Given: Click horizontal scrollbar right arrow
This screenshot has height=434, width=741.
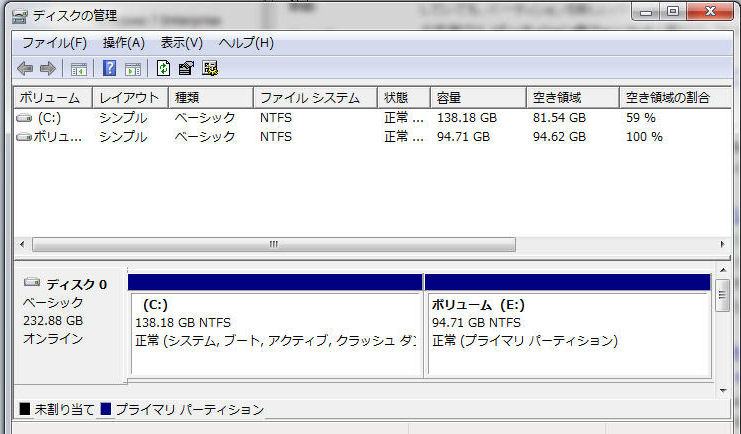Looking at the screenshot, I should [722, 244].
